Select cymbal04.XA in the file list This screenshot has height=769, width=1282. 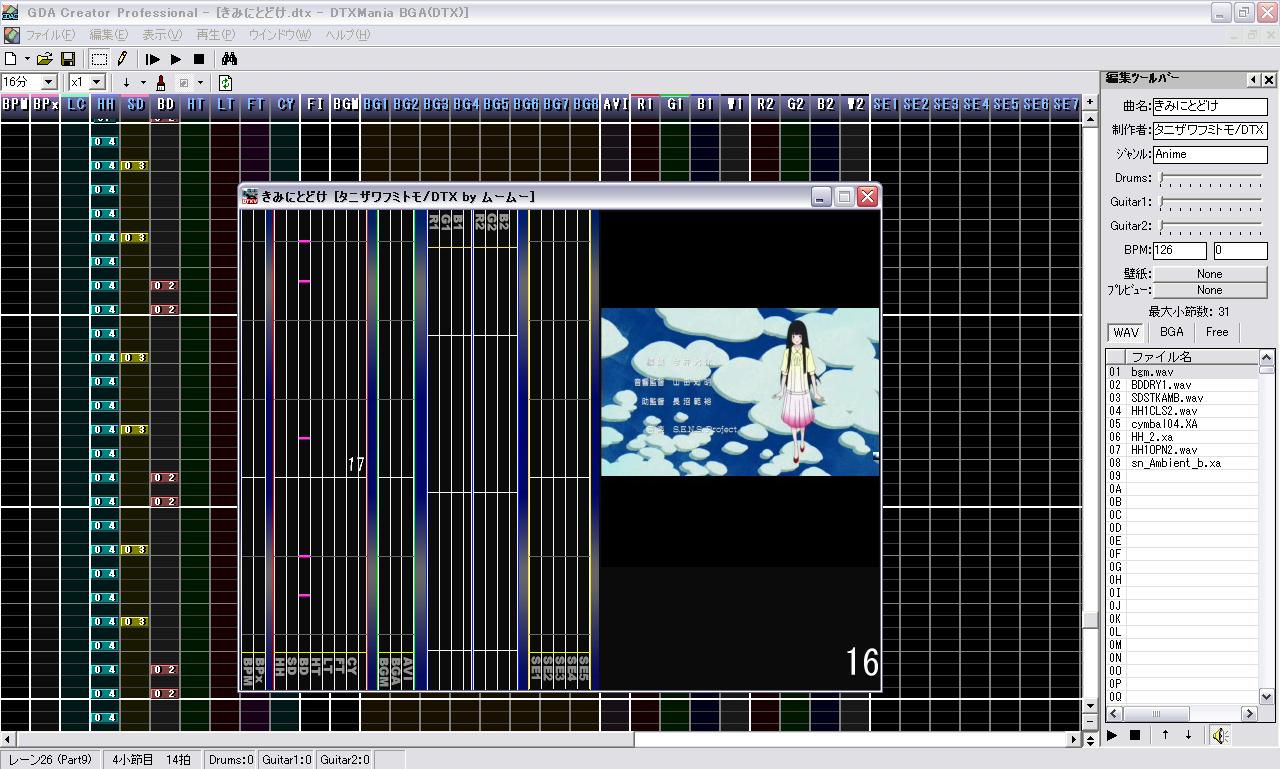pyautogui.click(x=1182, y=424)
